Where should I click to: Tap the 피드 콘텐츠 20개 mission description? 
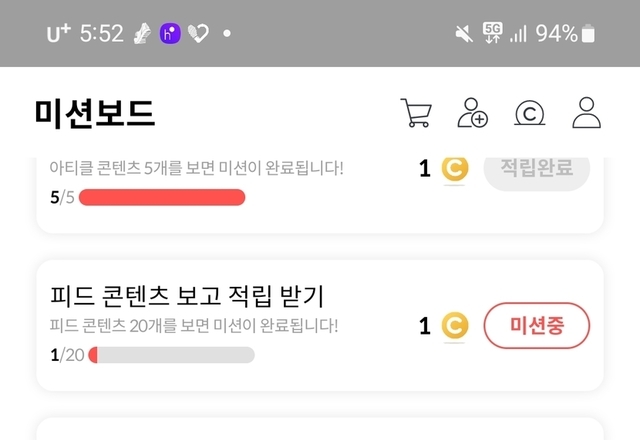pyautogui.click(x=194, y=325)
